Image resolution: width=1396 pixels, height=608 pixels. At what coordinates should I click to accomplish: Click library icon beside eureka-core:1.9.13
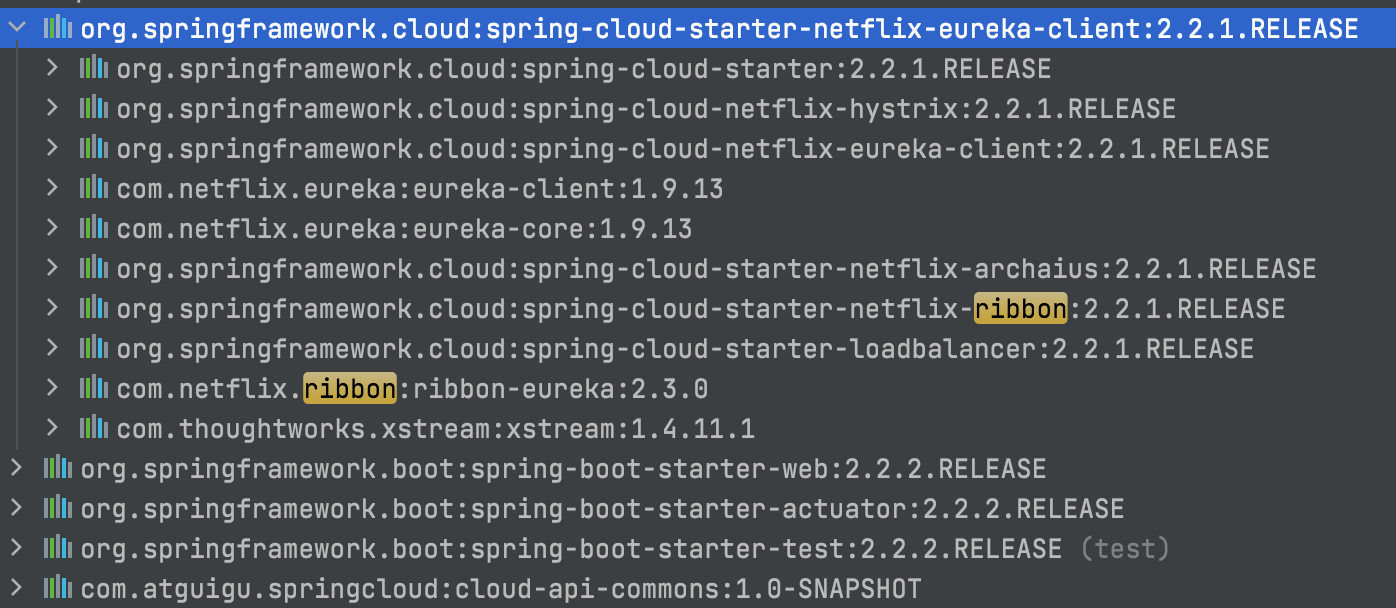click(94, 227)
